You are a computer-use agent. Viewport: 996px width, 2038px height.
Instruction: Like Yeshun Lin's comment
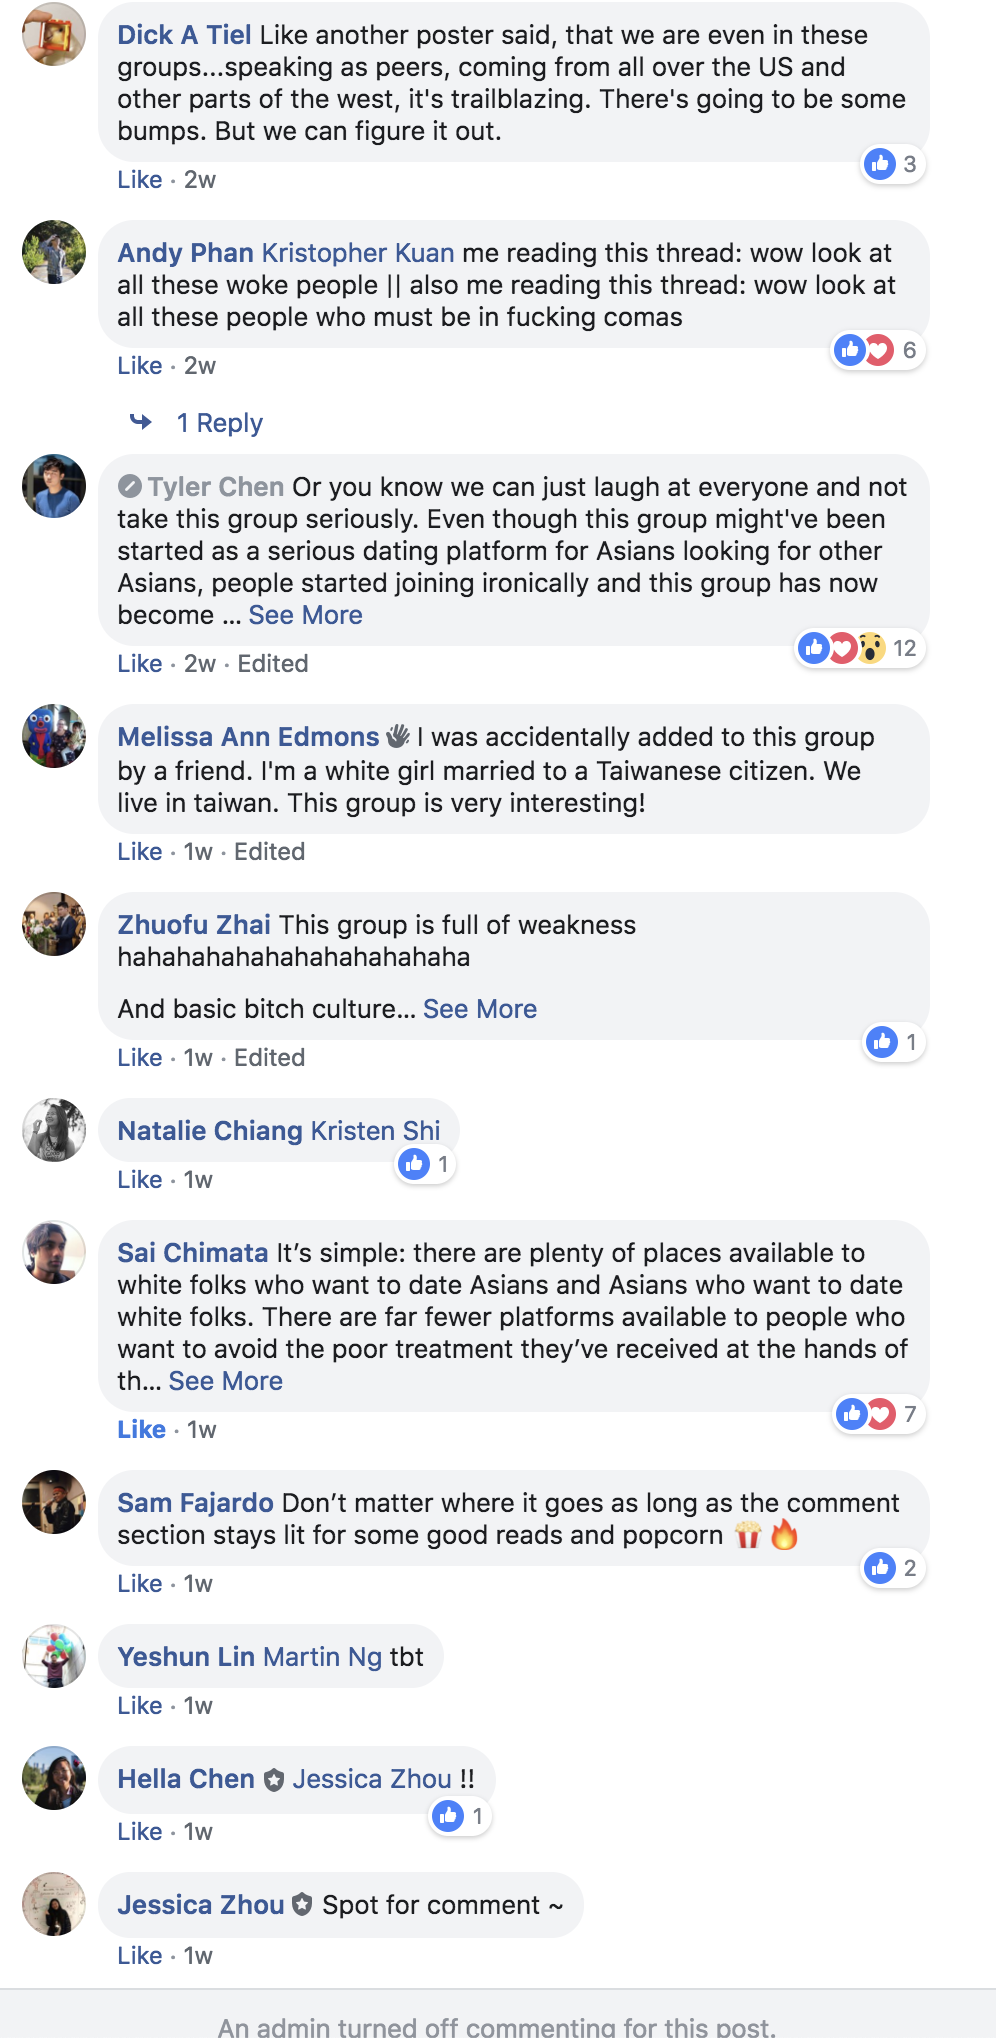(140, 1705)
